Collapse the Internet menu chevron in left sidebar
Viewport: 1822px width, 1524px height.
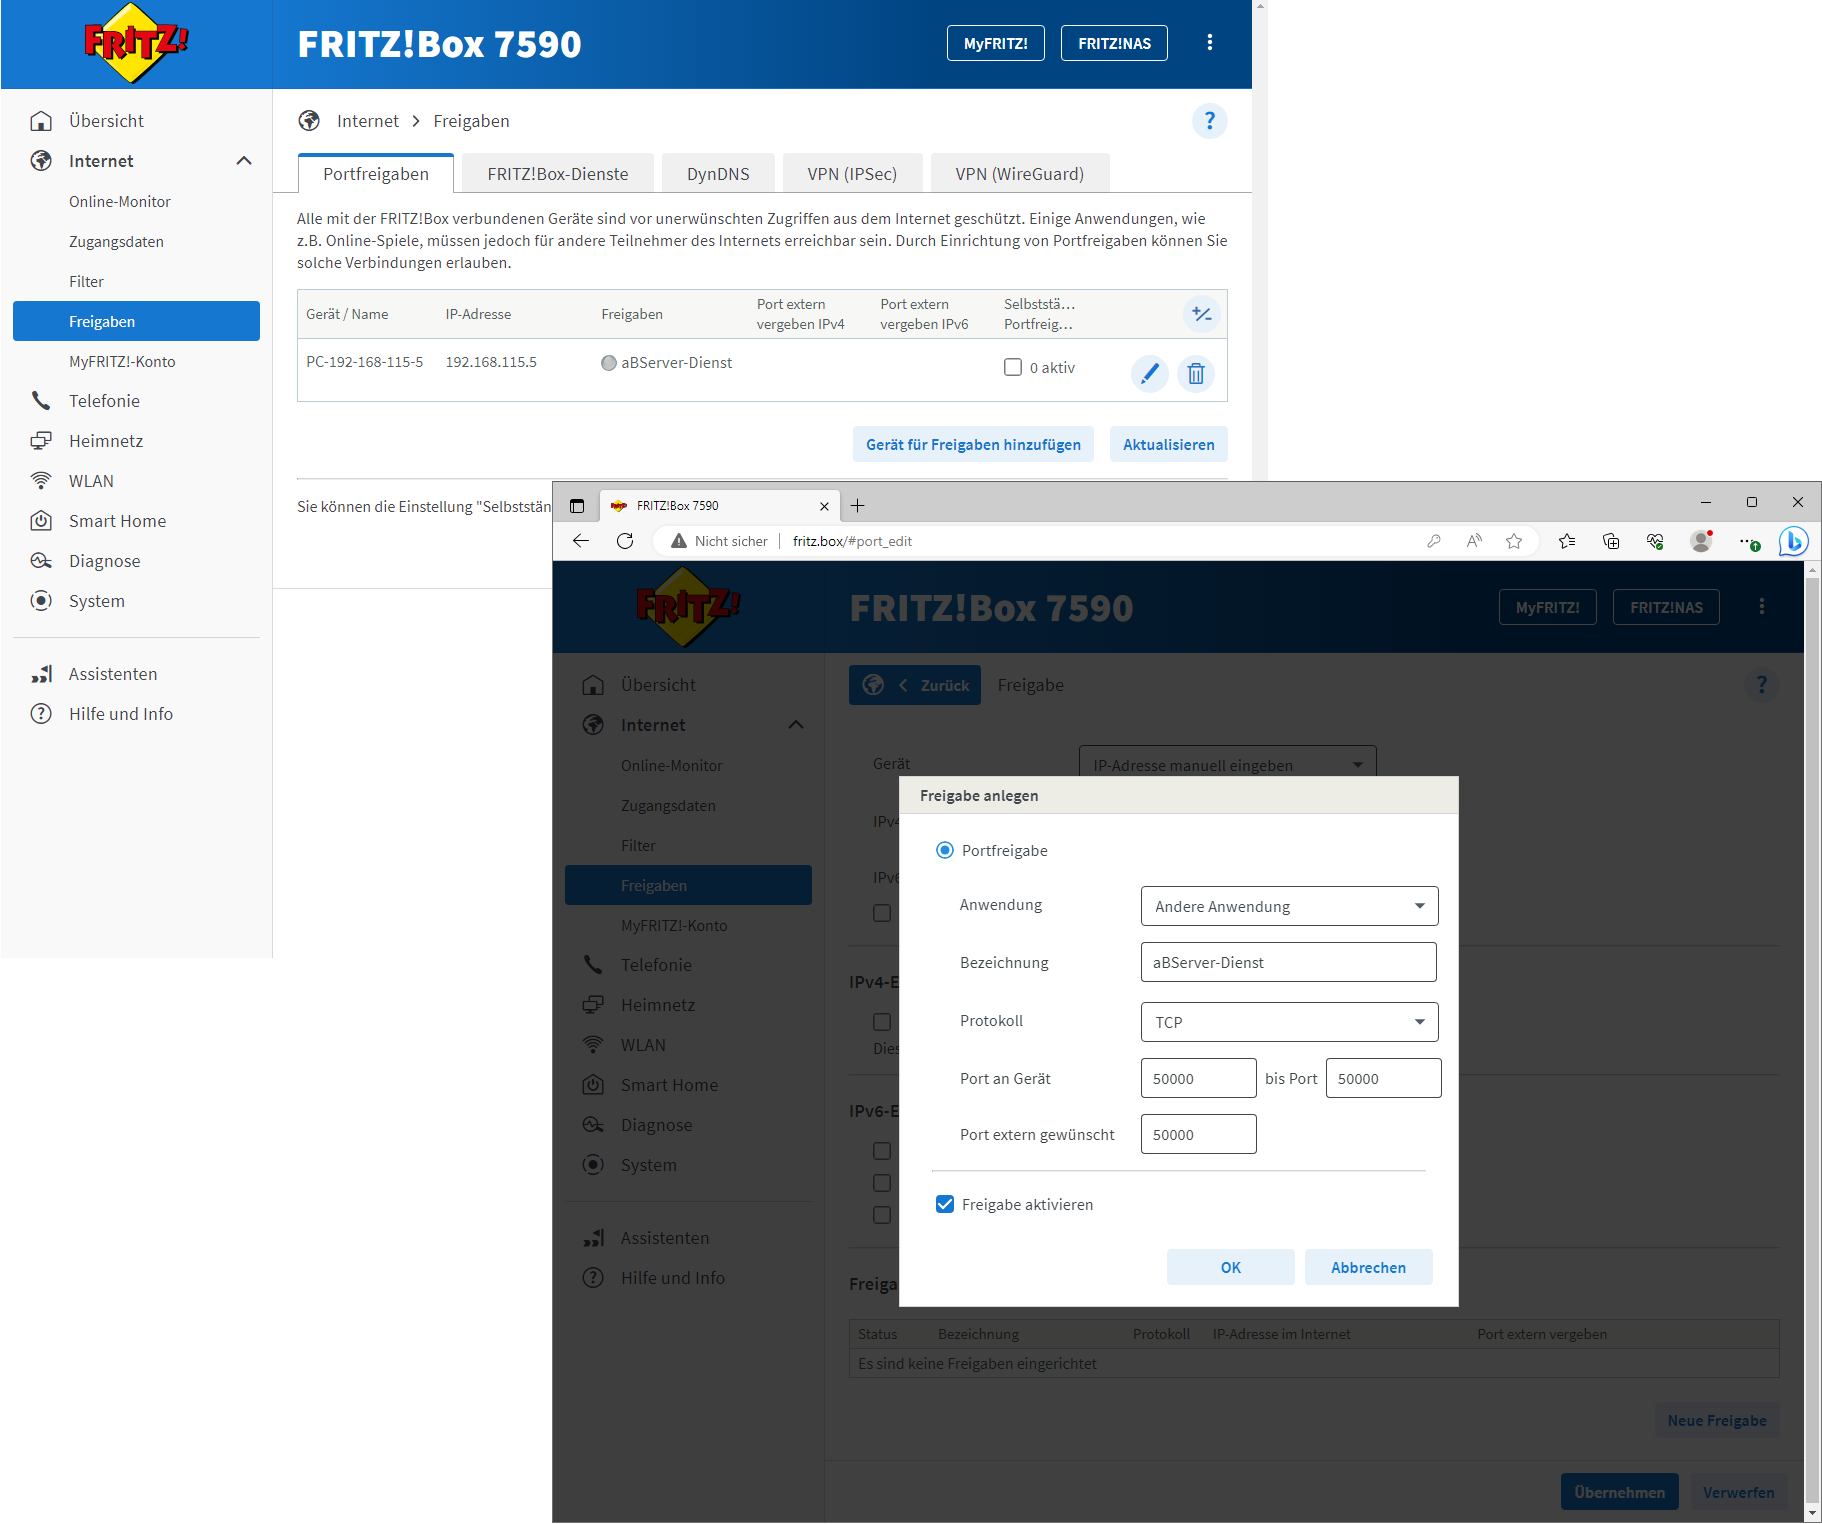[x=244, y=161]
